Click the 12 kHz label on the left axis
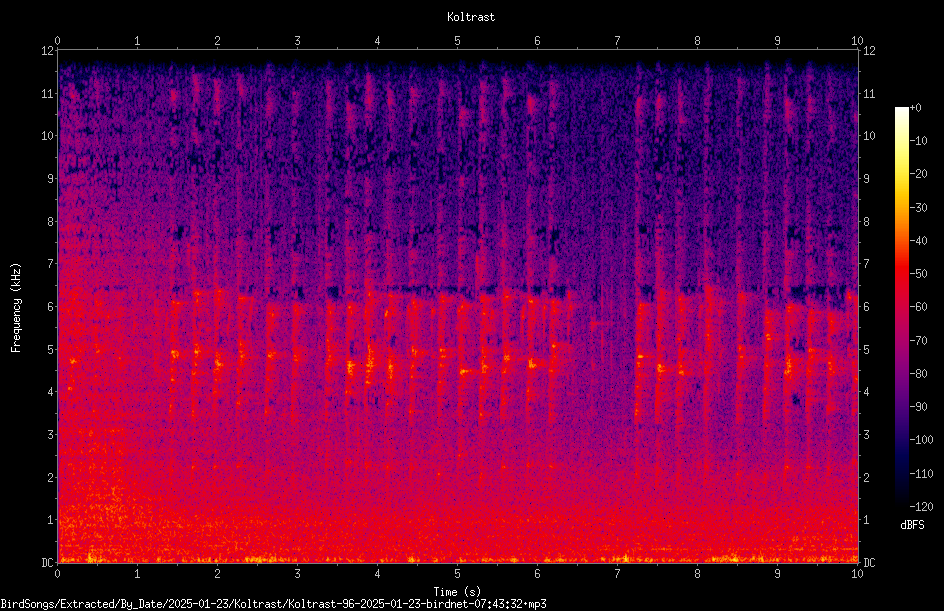This screenshot has height=611, width=944. [x=48, y=51]
